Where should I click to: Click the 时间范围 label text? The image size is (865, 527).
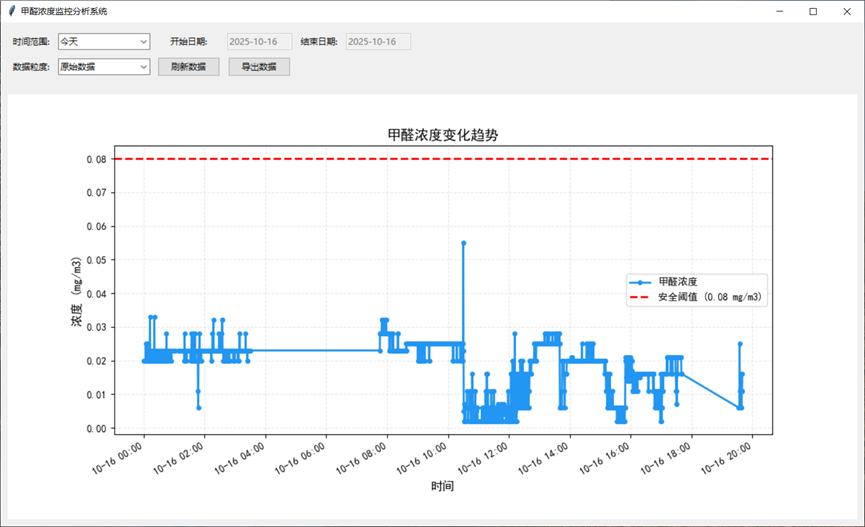click(x=31, y=42)
